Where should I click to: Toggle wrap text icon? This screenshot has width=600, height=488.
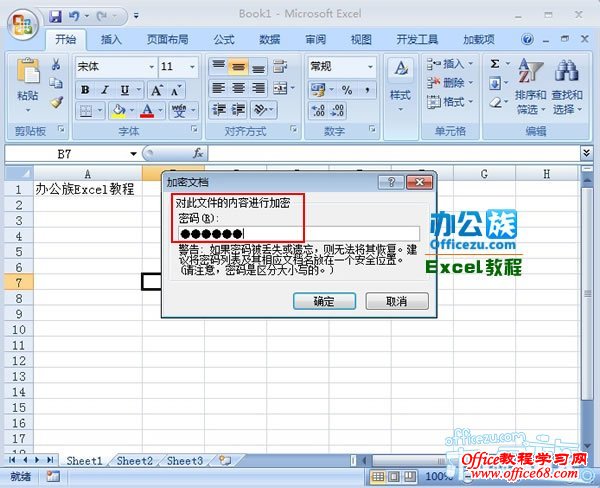click(280, 67)
